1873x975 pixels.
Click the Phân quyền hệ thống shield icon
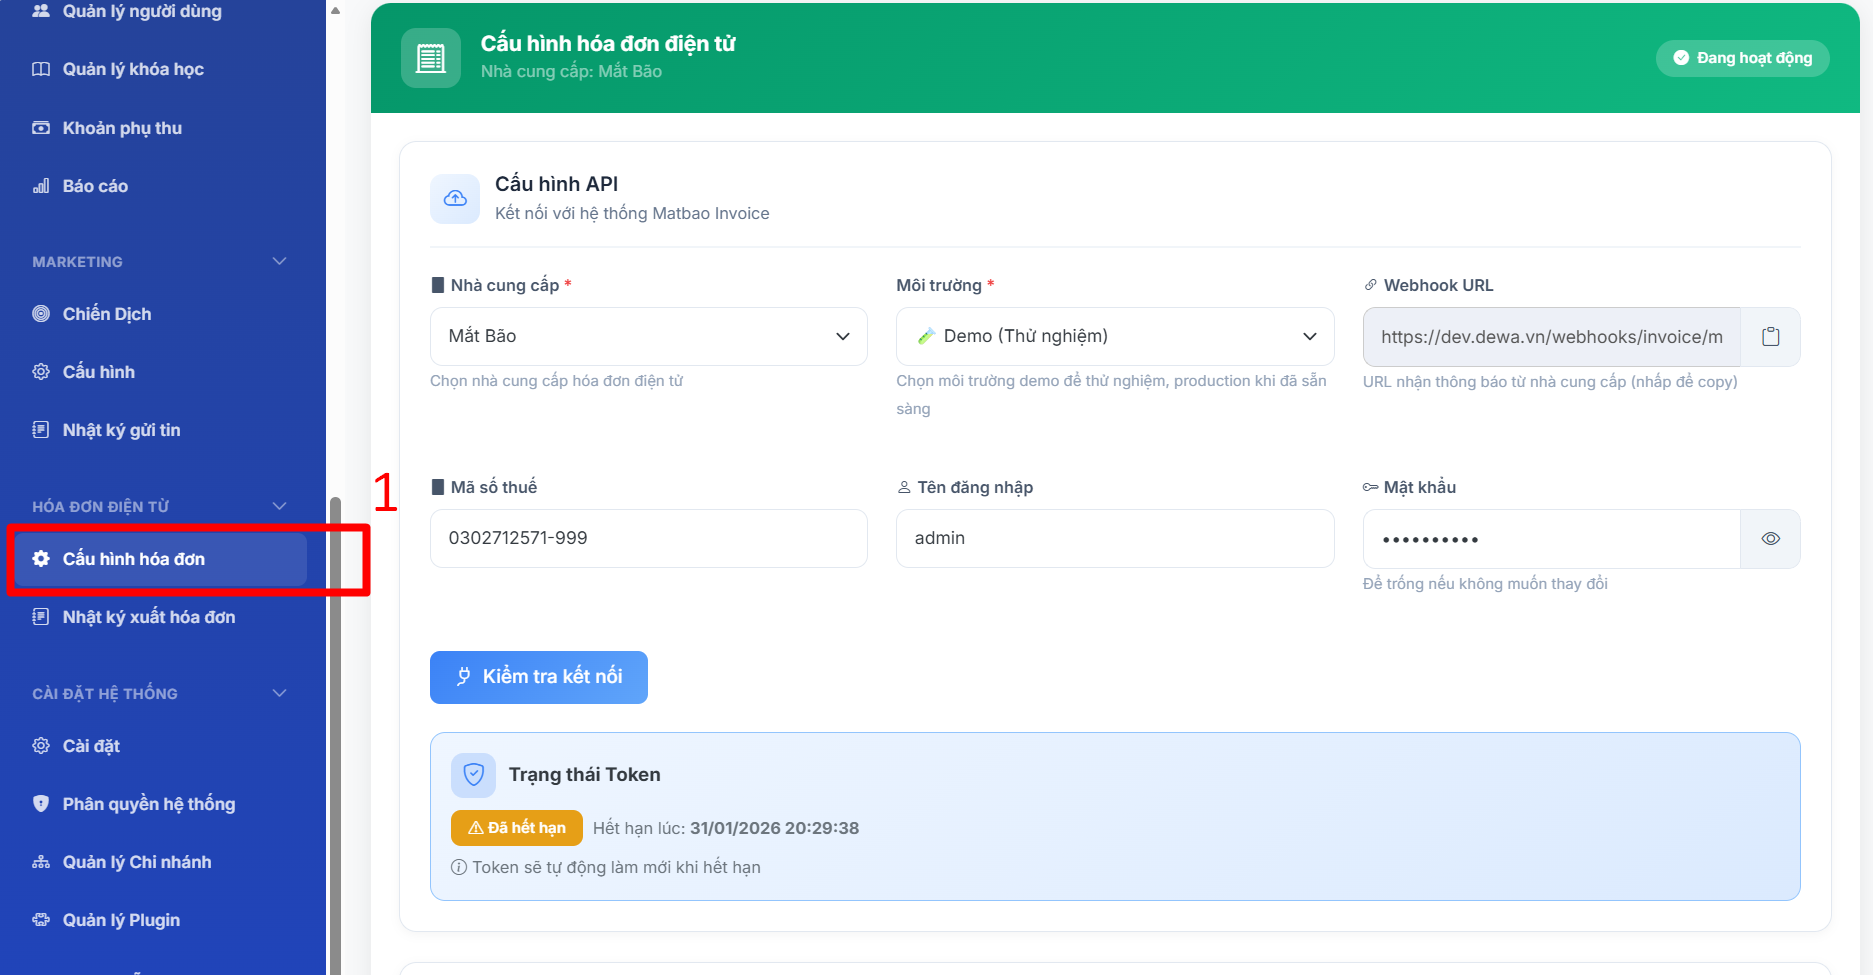[41, 804]
